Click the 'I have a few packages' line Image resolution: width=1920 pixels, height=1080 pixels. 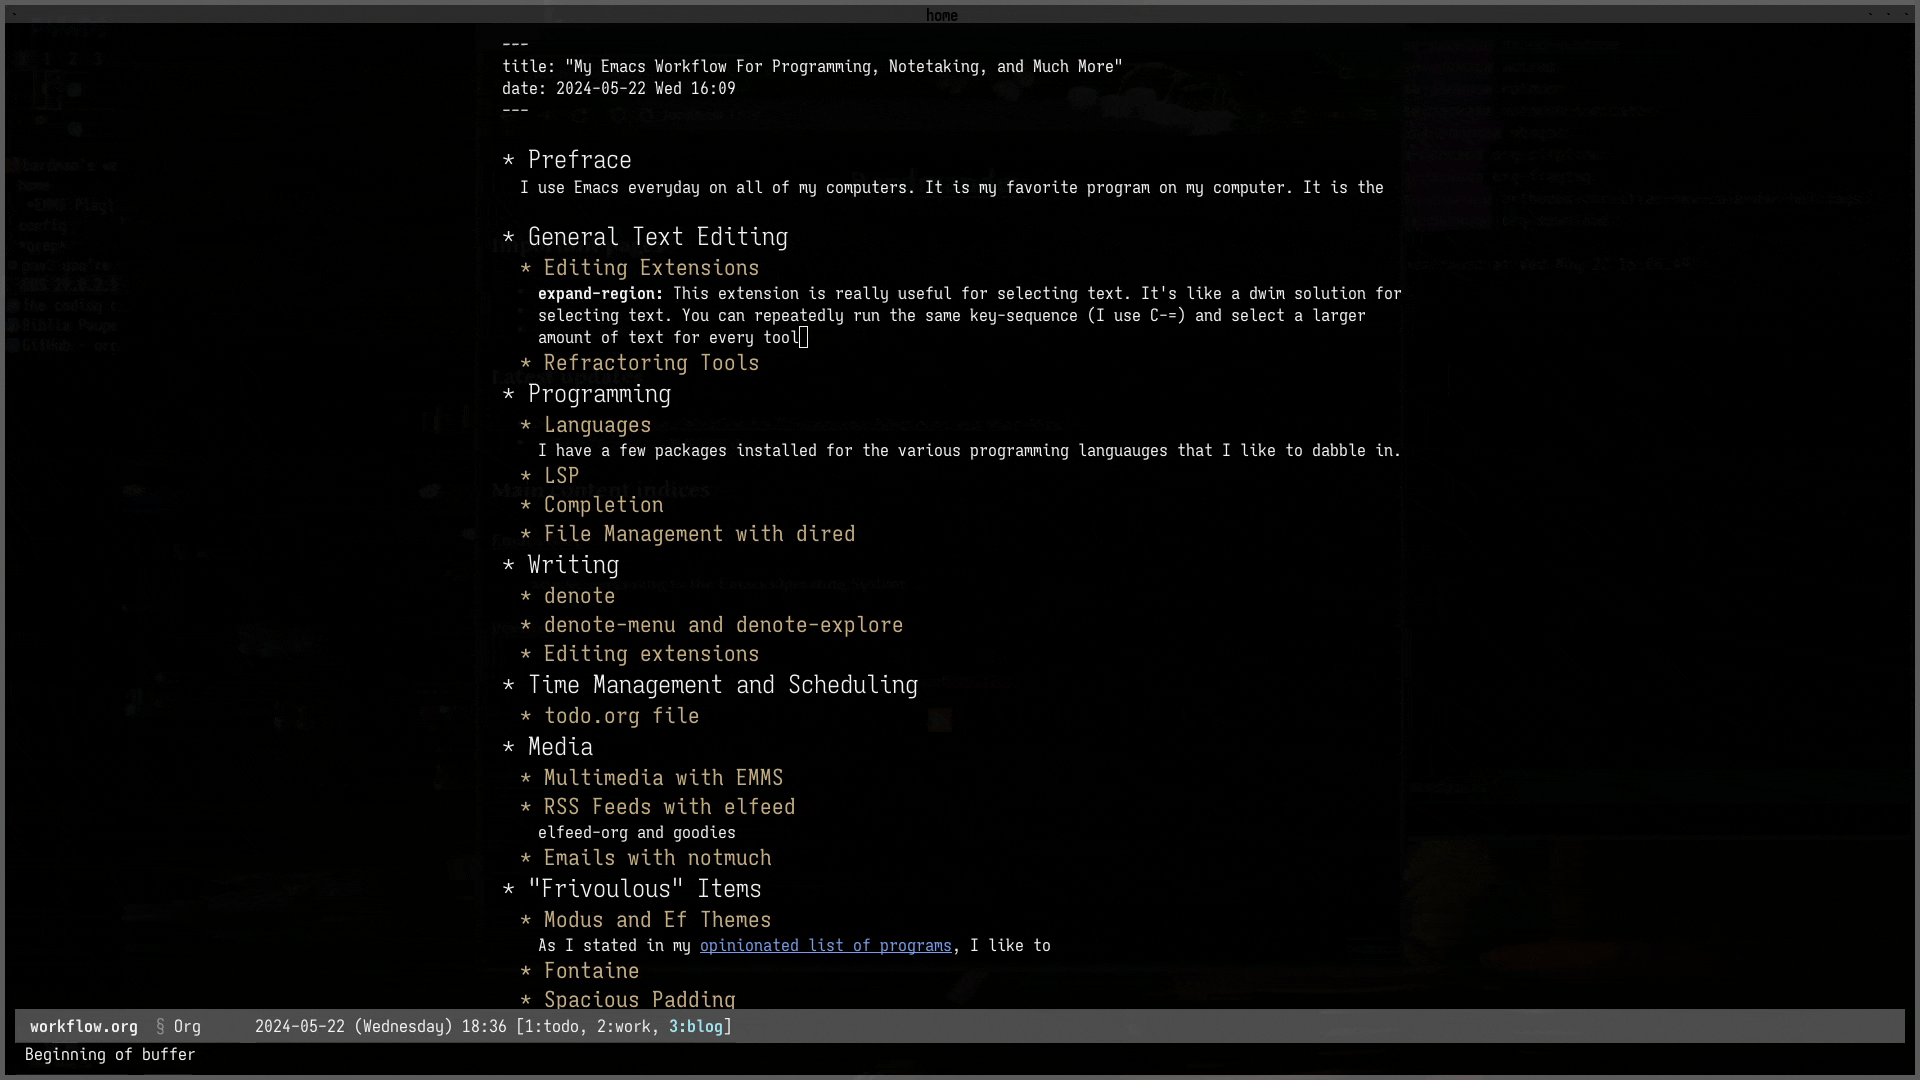tap(969, 451)
